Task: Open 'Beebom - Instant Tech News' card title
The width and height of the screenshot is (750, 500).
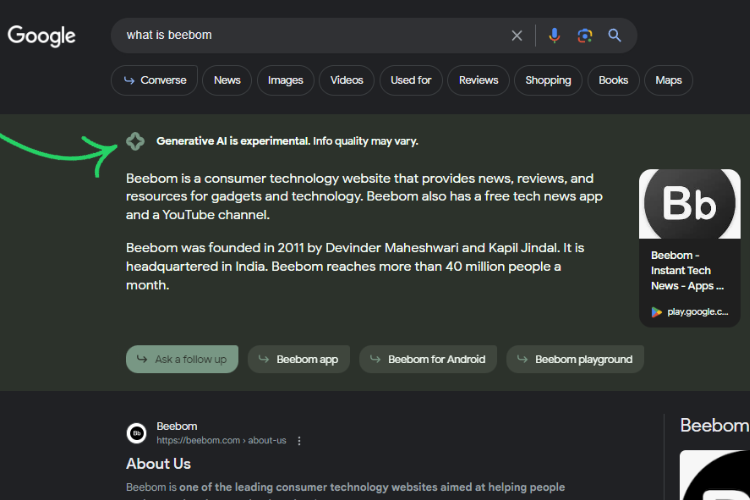Action: [x=687, y=270]
